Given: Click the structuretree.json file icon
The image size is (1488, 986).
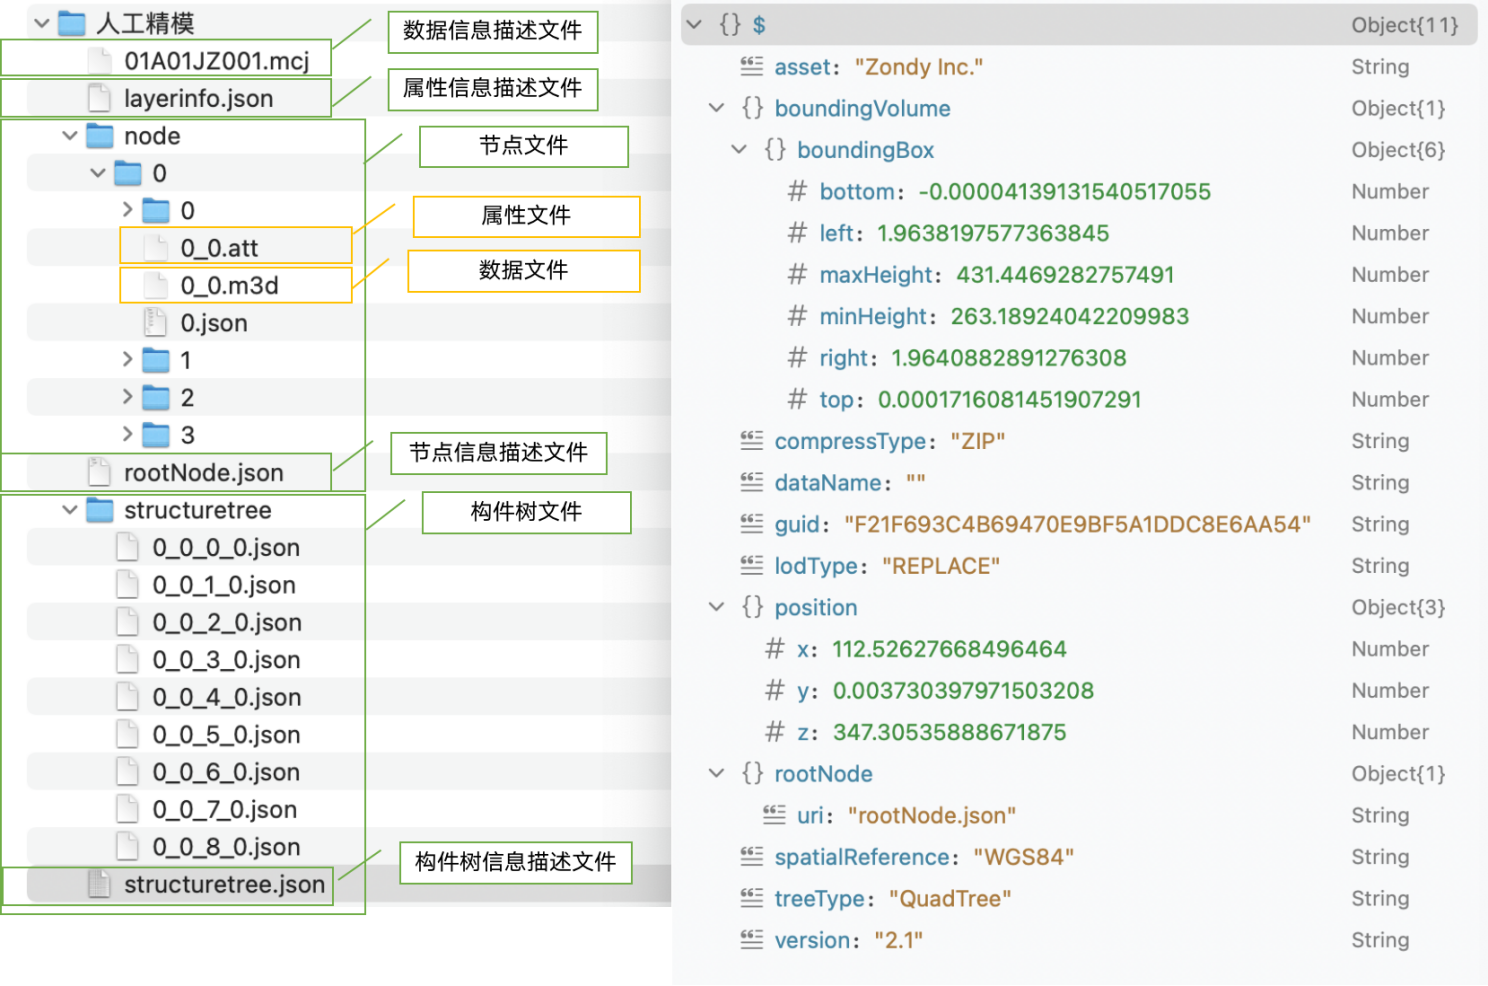Looking at the screenshot, I should pyautogui.click(x=99, y=884).
